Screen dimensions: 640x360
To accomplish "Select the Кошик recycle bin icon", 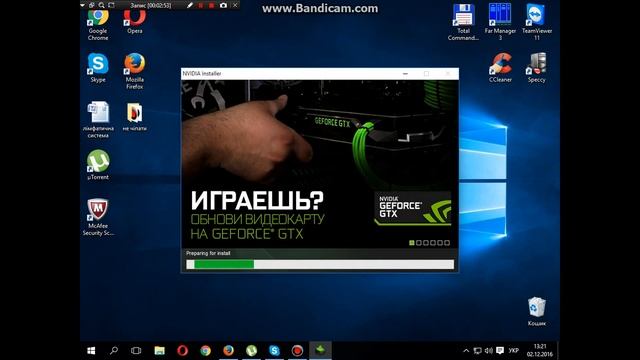I will coord(537,311).
